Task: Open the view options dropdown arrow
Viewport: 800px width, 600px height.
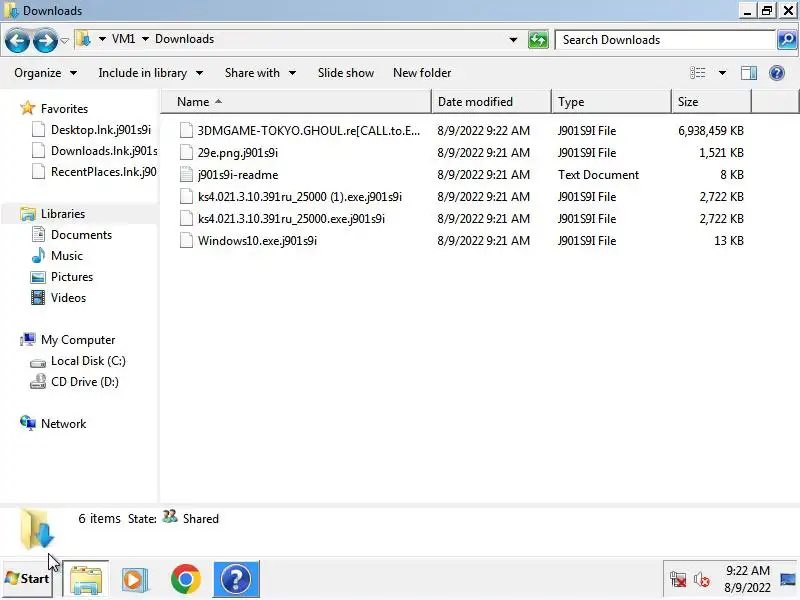Action: 722,73
